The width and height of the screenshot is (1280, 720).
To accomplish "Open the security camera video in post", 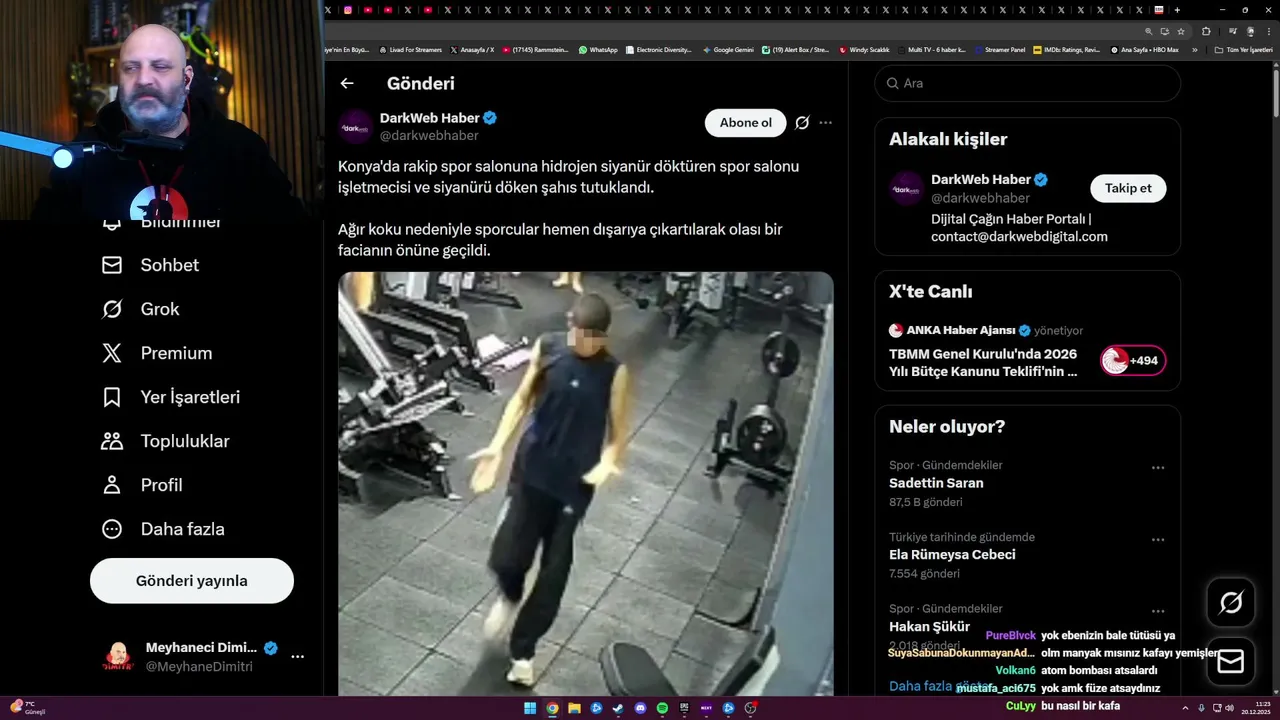I will (586, 484).
